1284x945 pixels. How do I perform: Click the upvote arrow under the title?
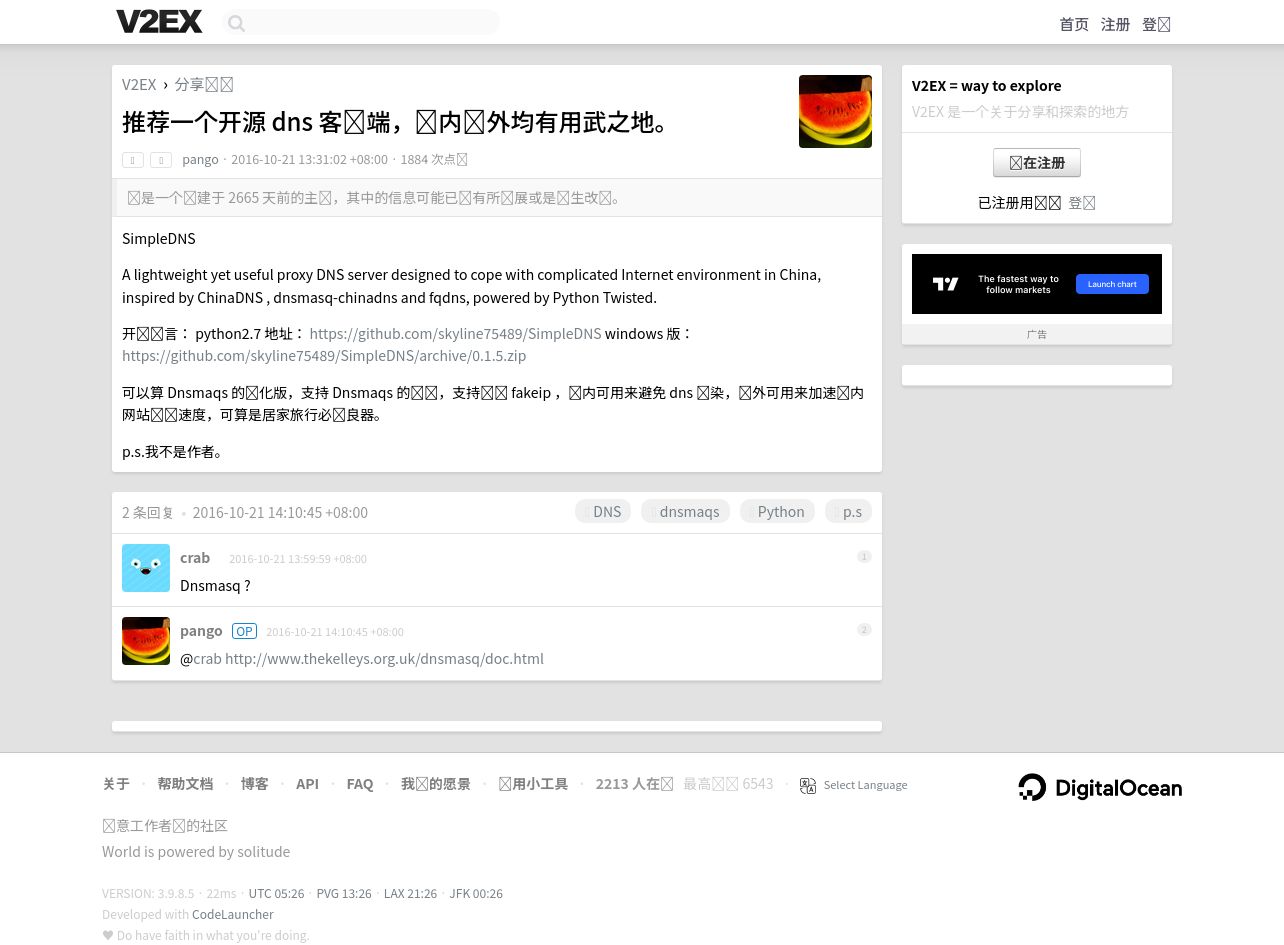[x=133, y=160]
